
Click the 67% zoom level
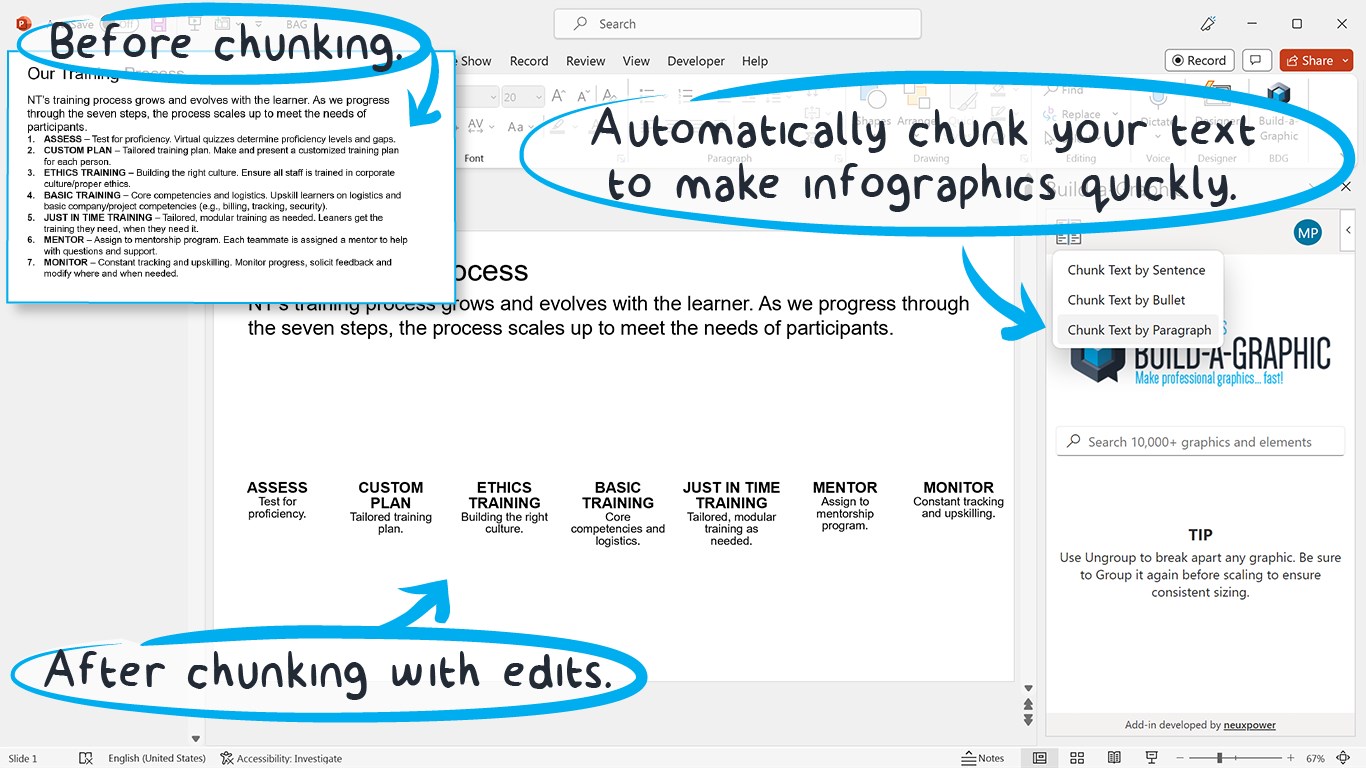1315,758
